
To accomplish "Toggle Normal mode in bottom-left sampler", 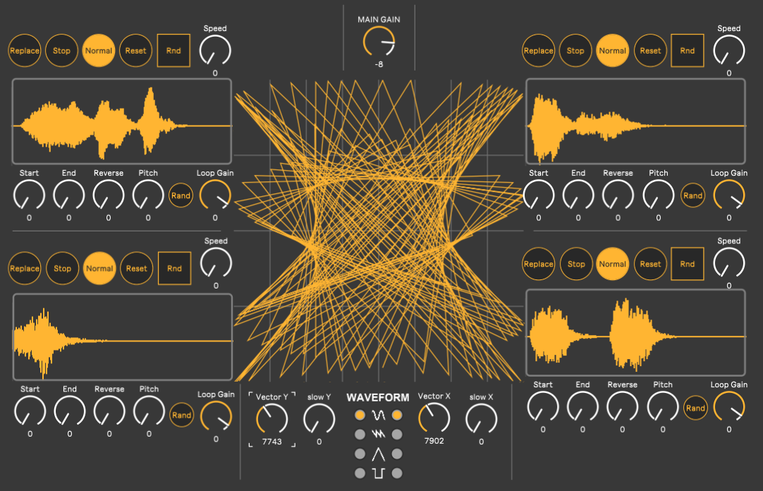I will 100,268.
